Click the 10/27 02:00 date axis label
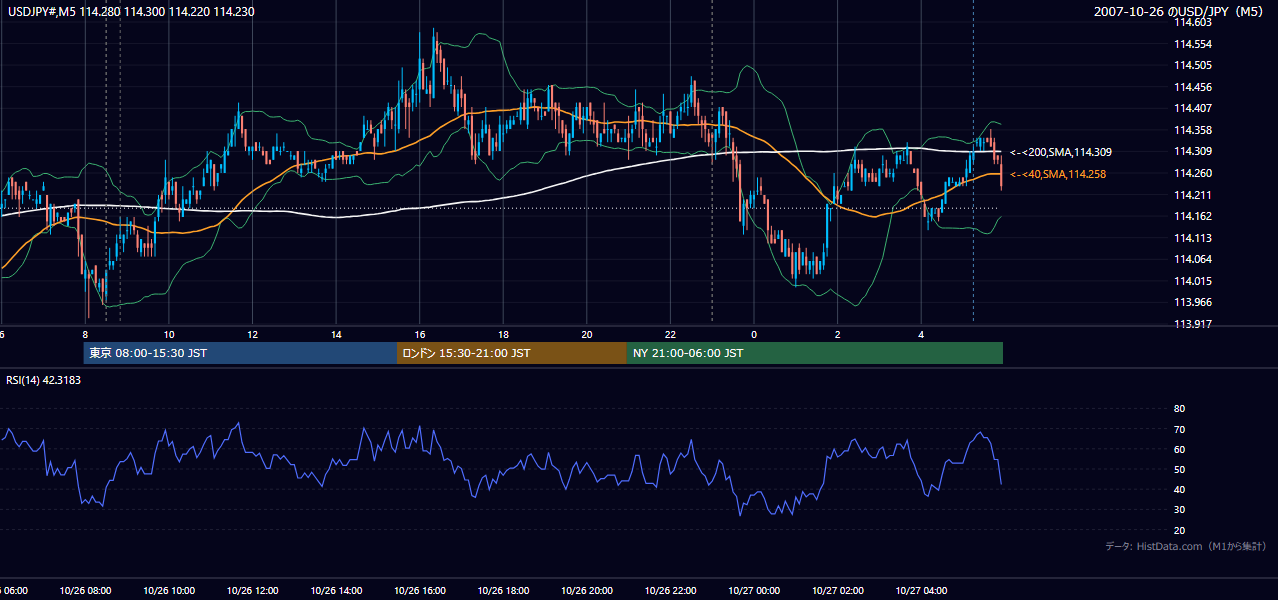Viewport: 1278px width, 600px height. (838, 591)
